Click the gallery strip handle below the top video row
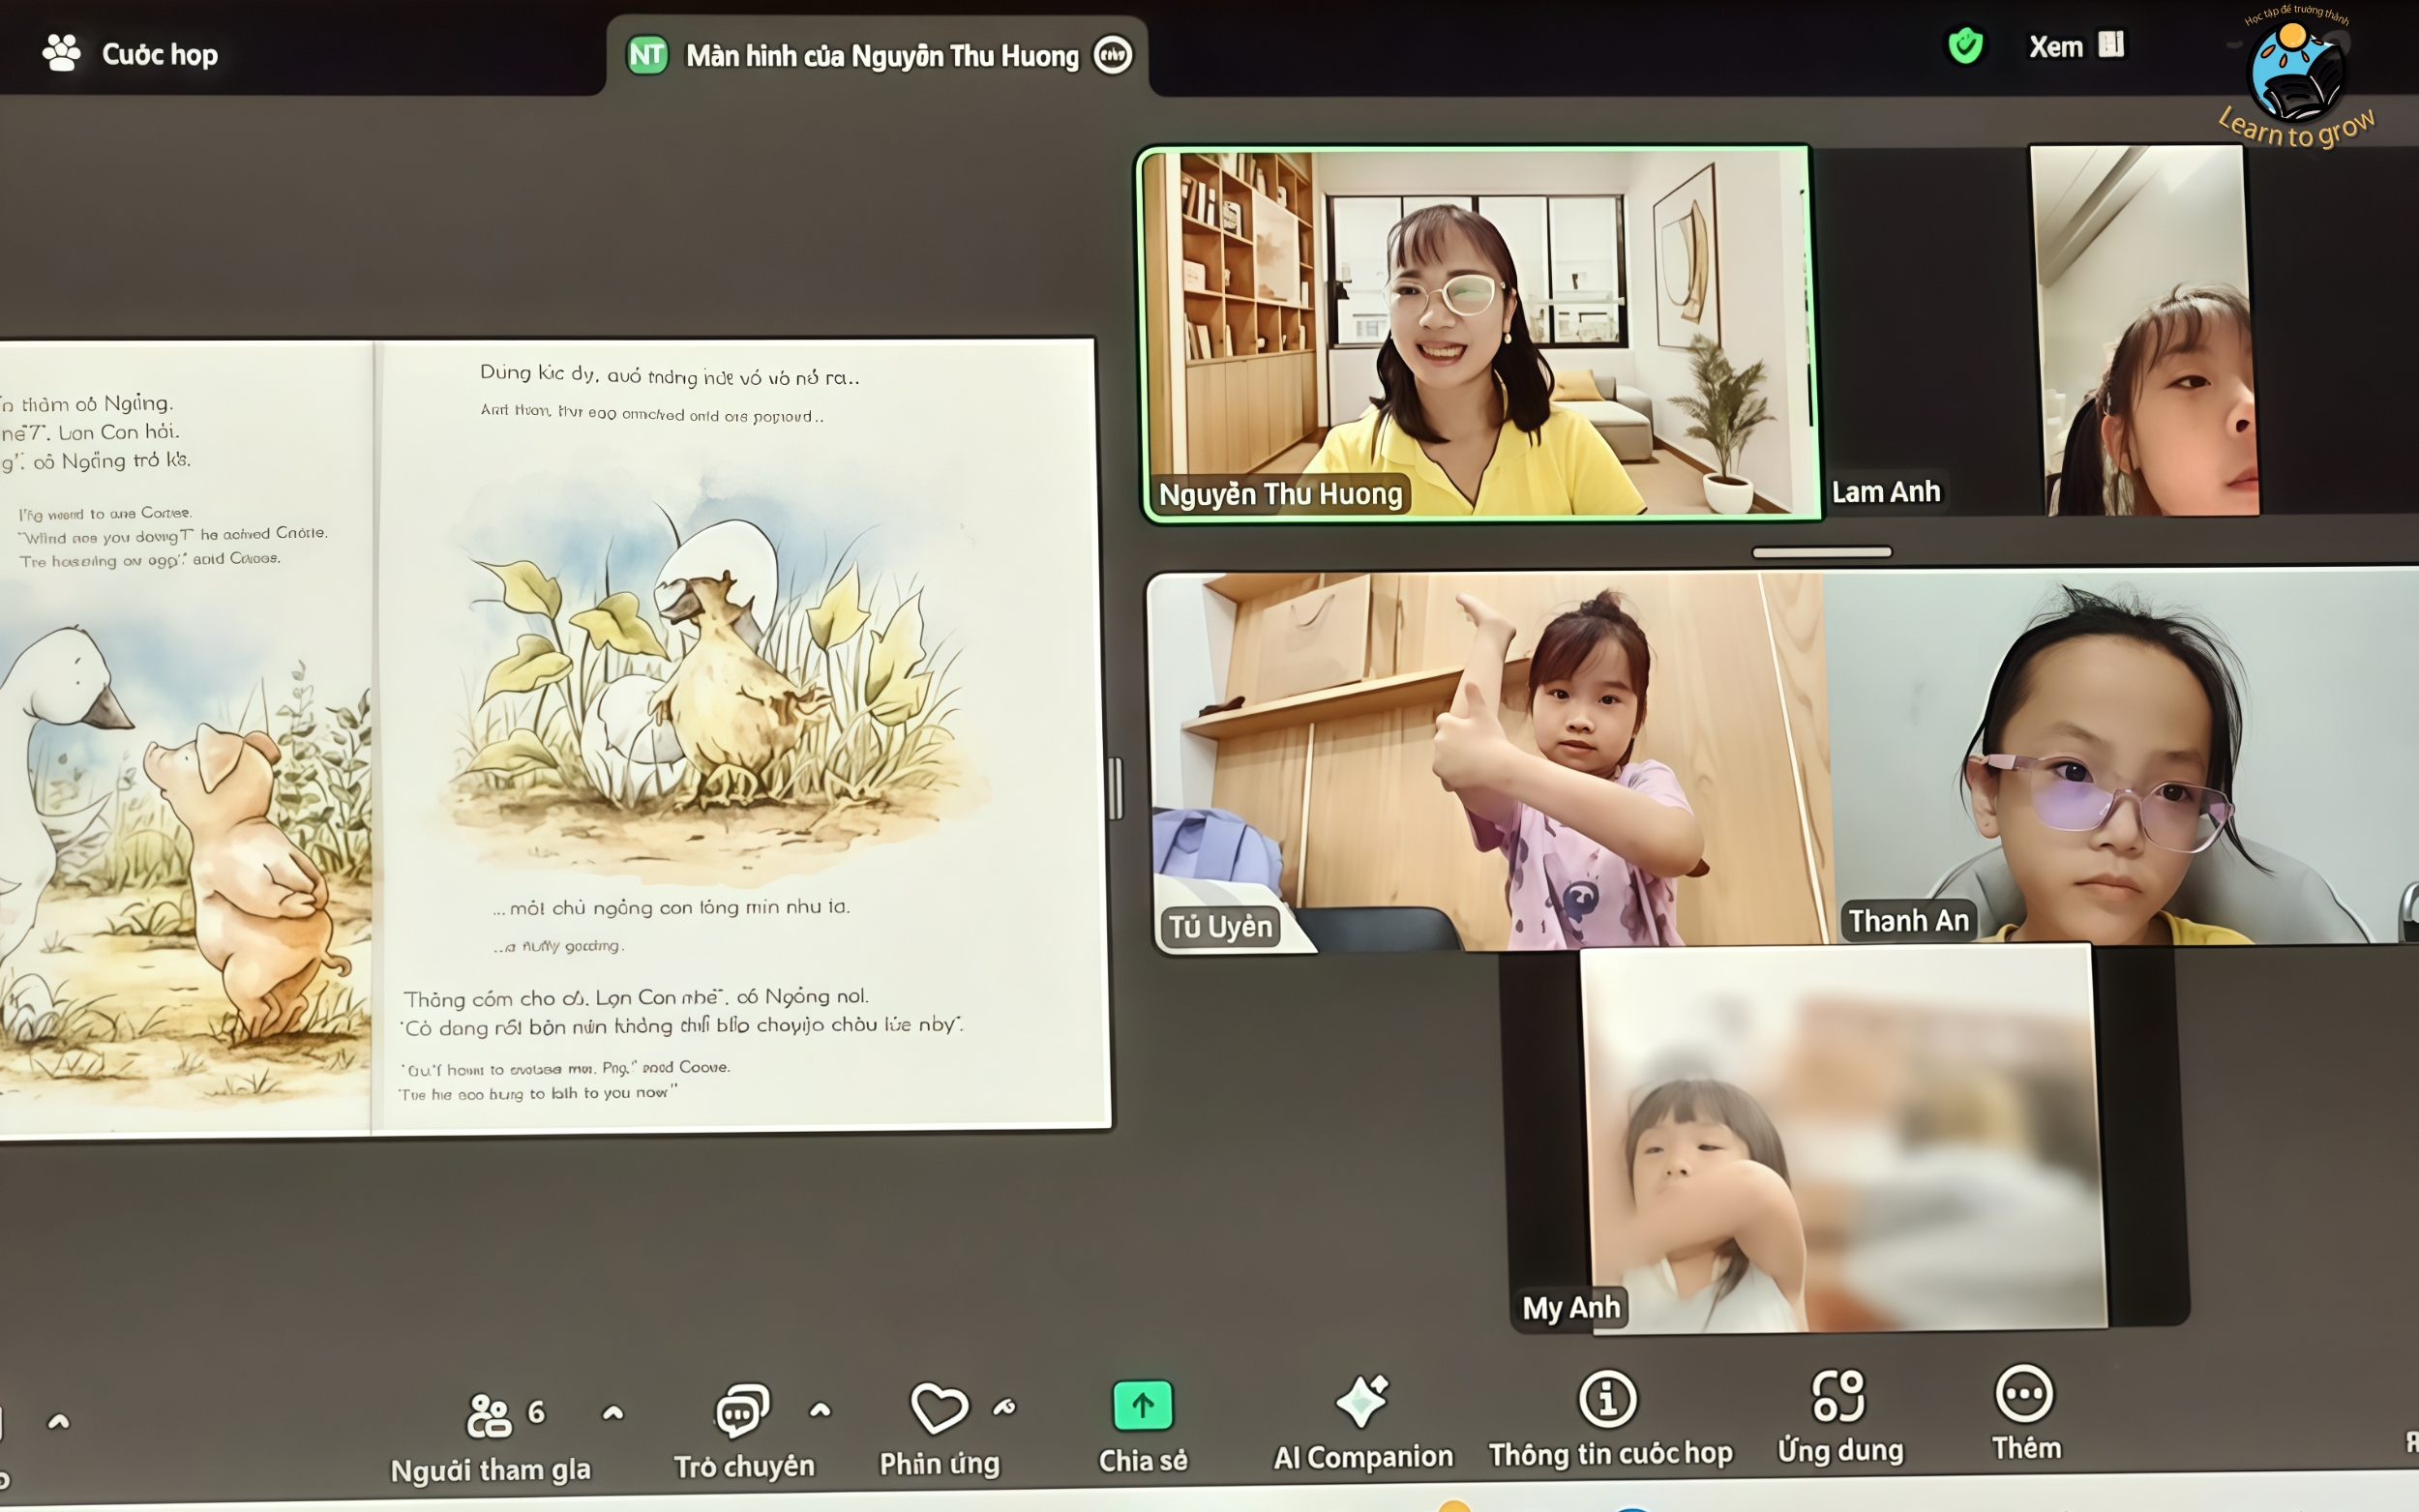Viewport: 2419px width, 1512px height. (x=1821, y=552)
